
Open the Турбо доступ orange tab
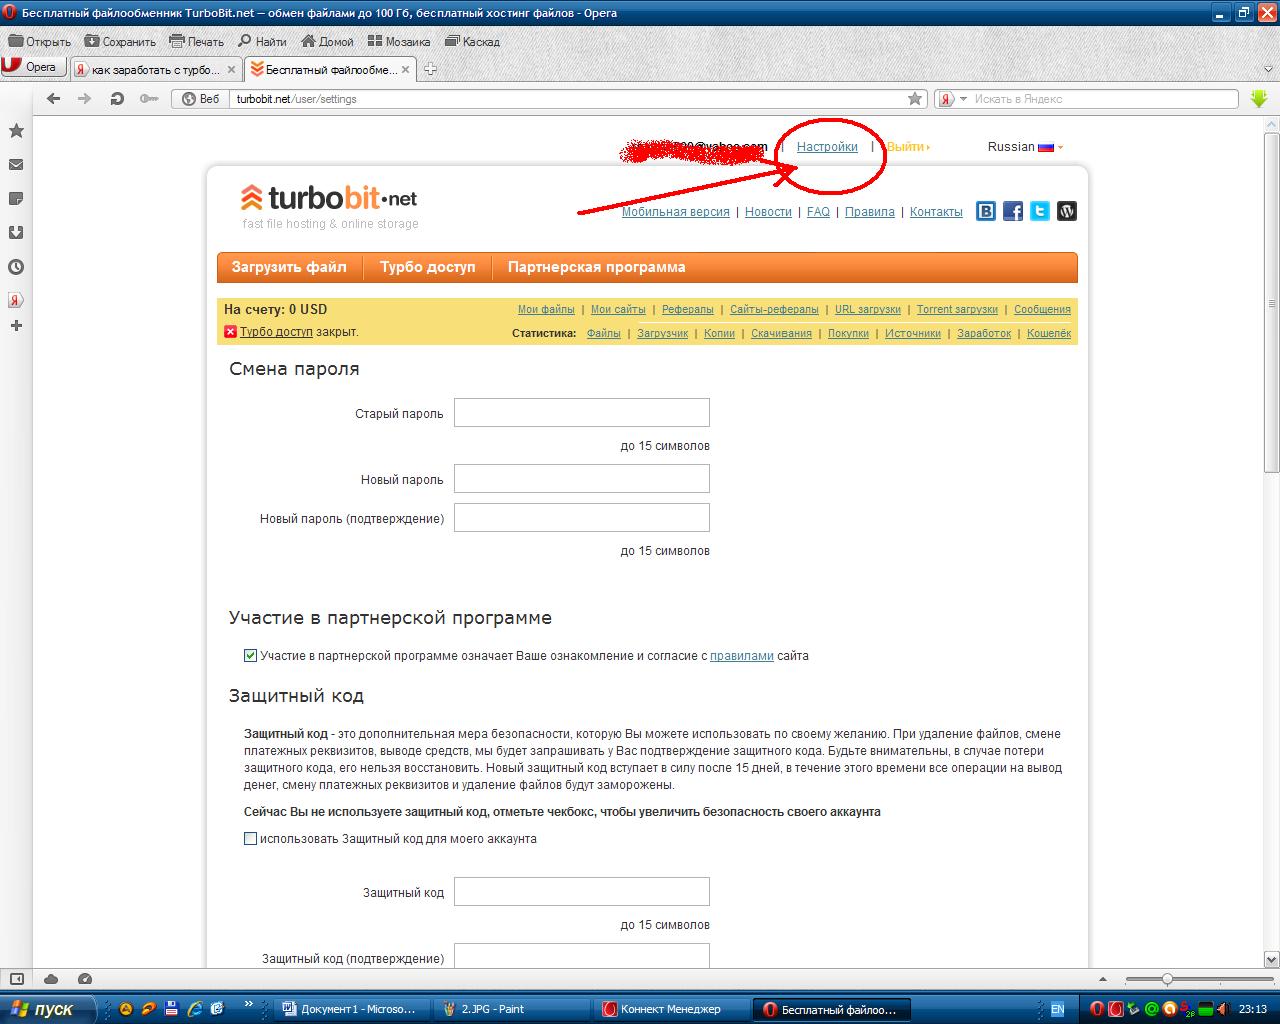427,267
